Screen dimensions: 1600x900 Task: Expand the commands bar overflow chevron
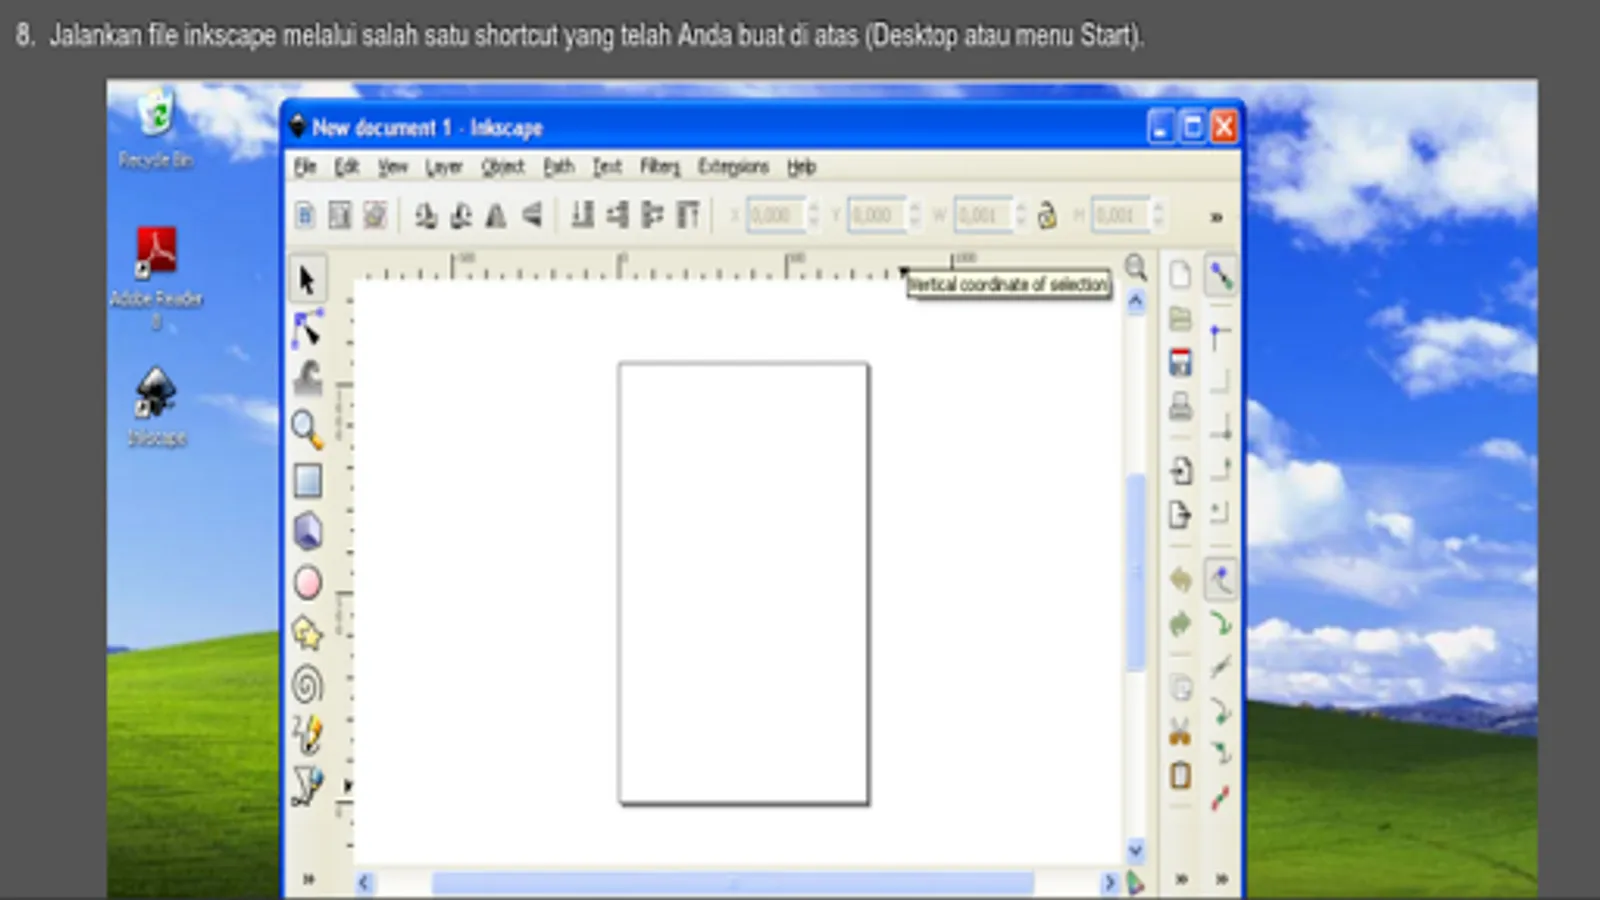pos(1181,880)
